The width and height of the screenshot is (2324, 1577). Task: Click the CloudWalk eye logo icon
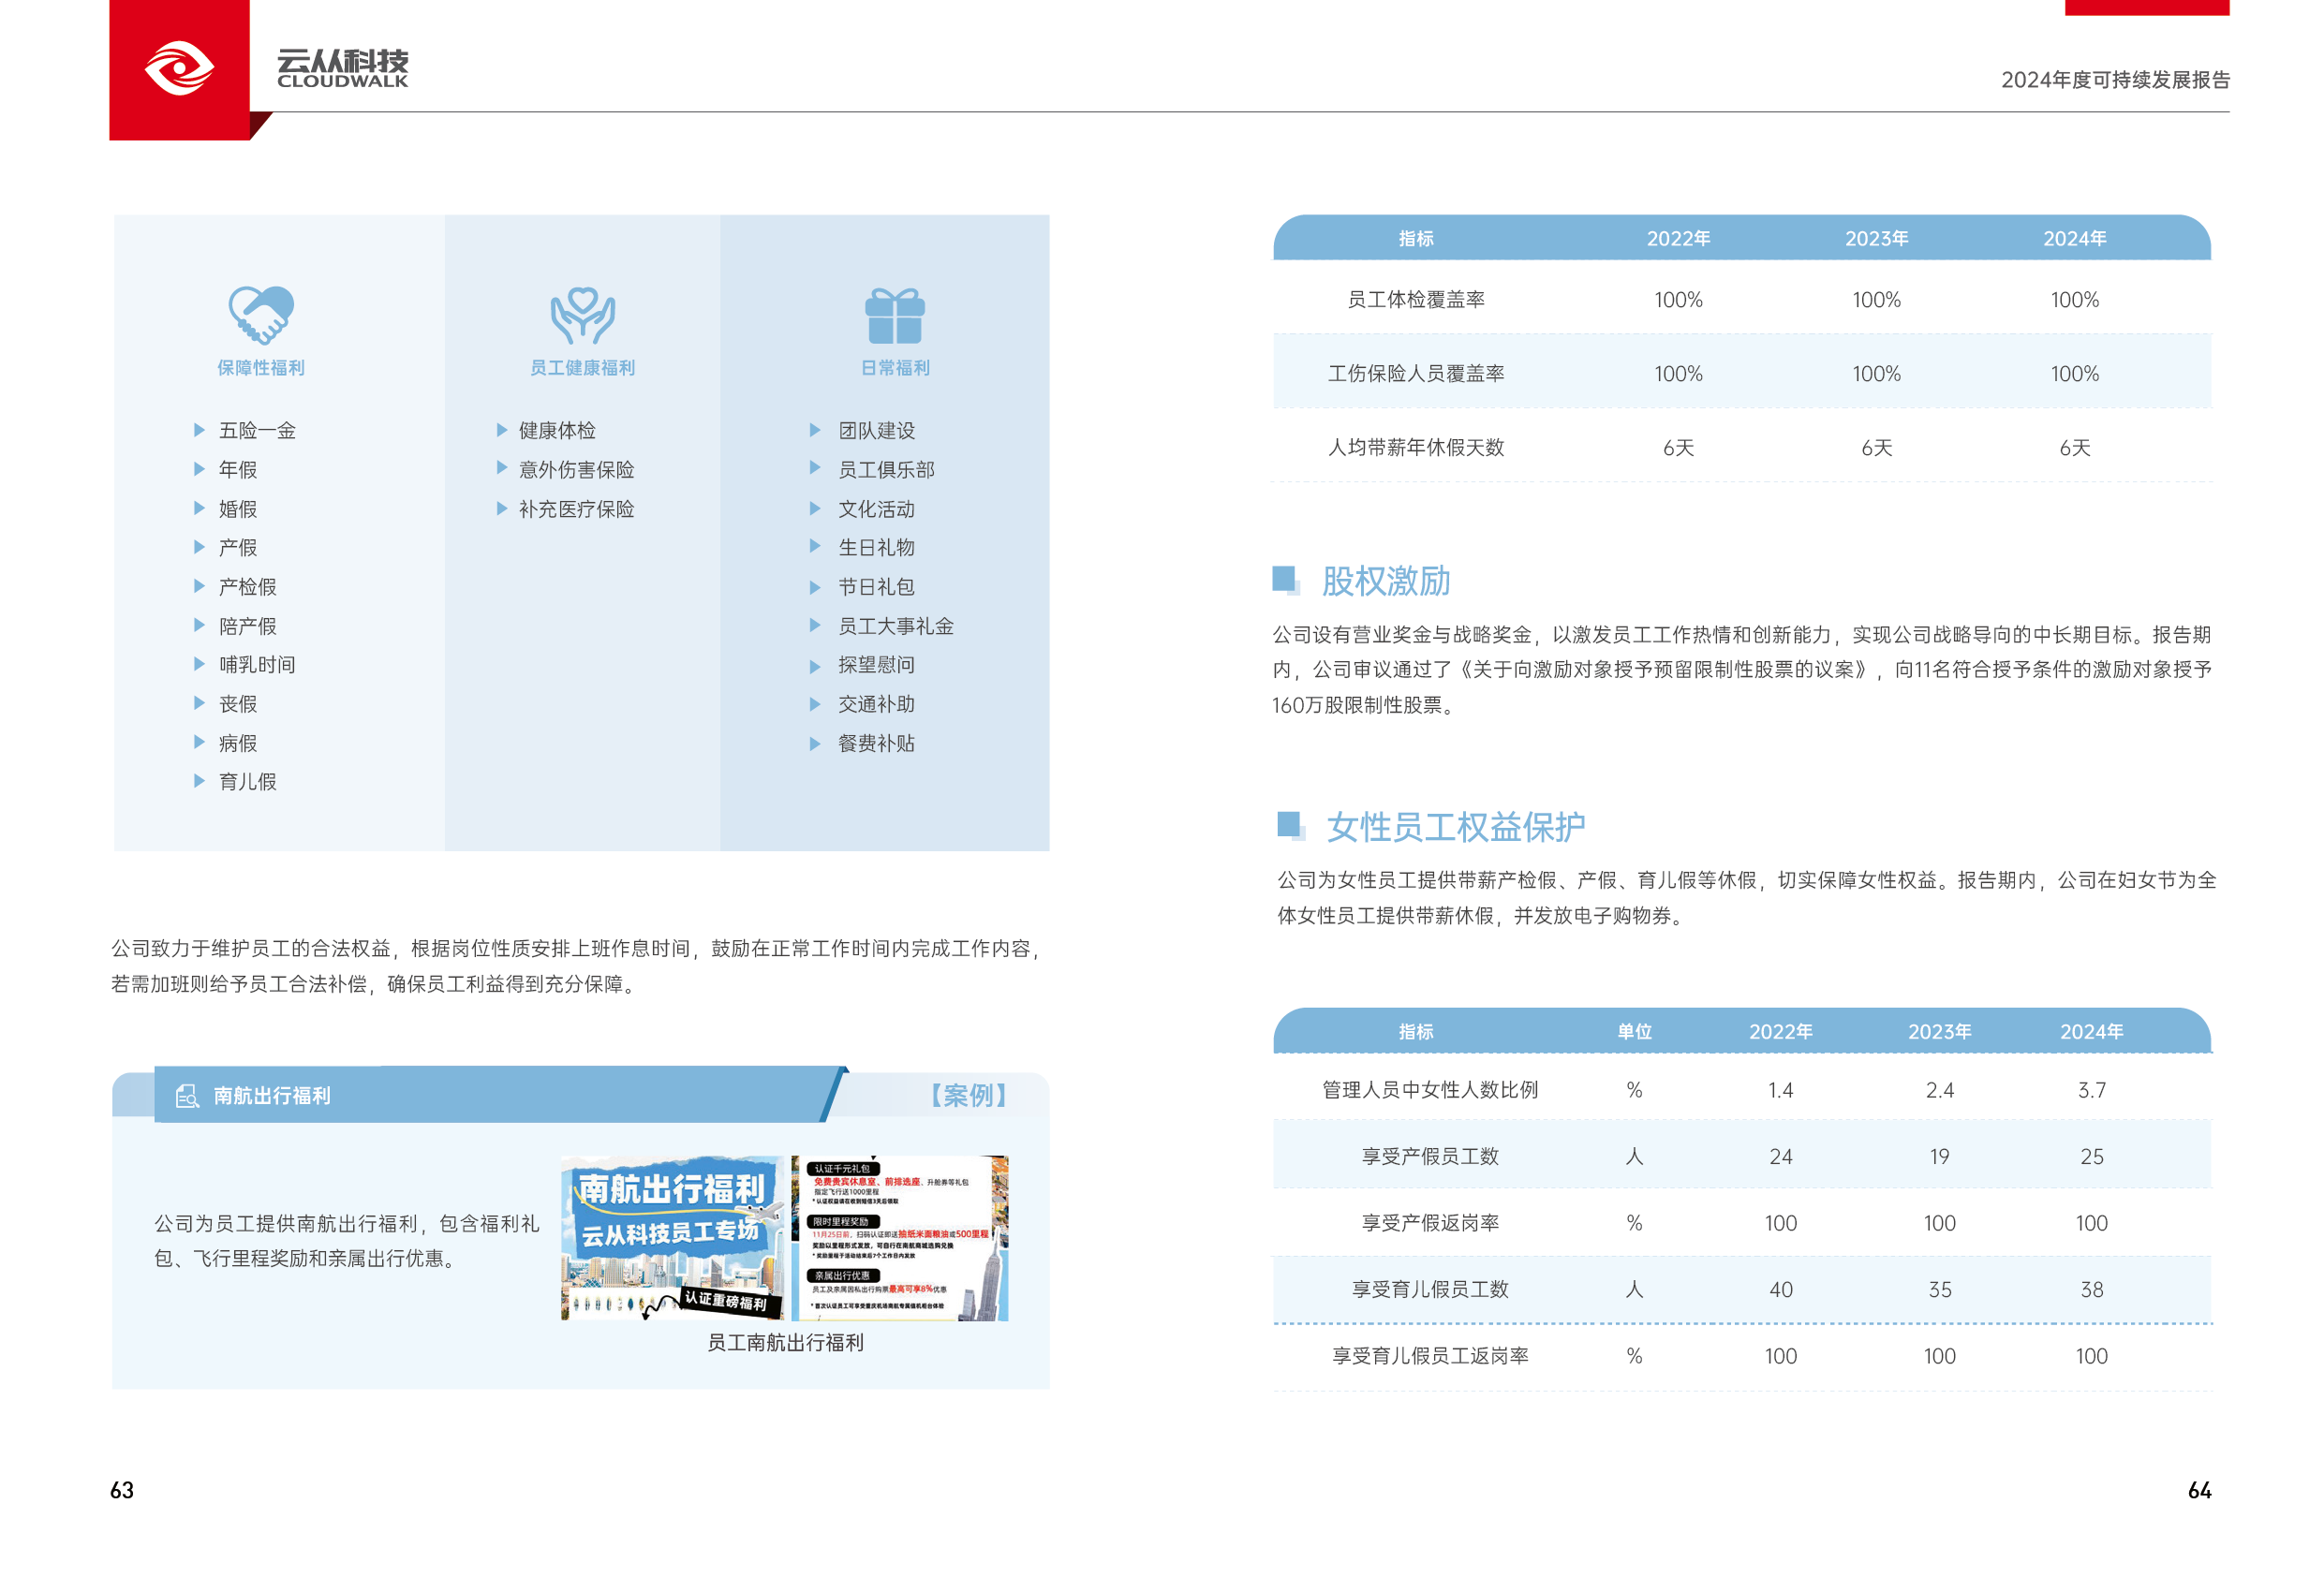[179, 69]
